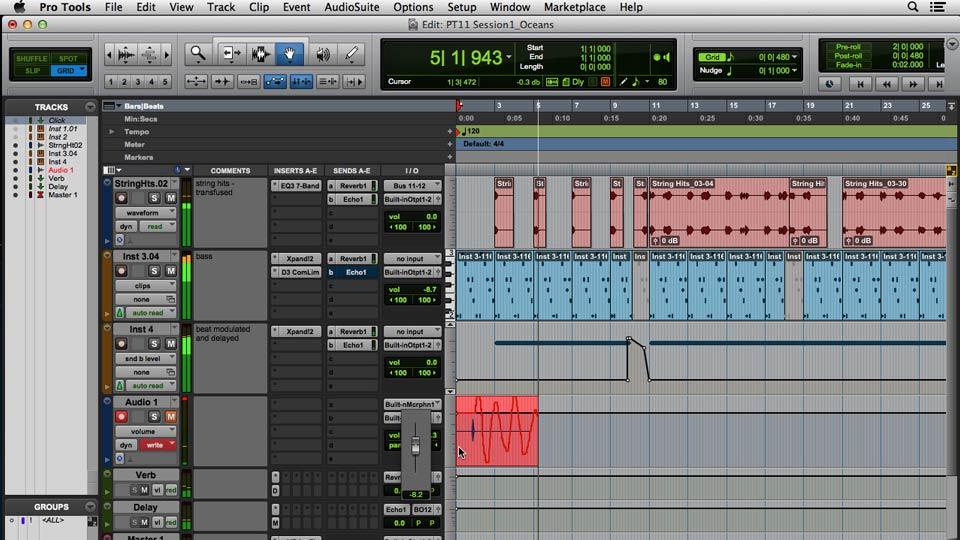Click the Return to Zero transport button
960x540 pixels.
[860, 84]
